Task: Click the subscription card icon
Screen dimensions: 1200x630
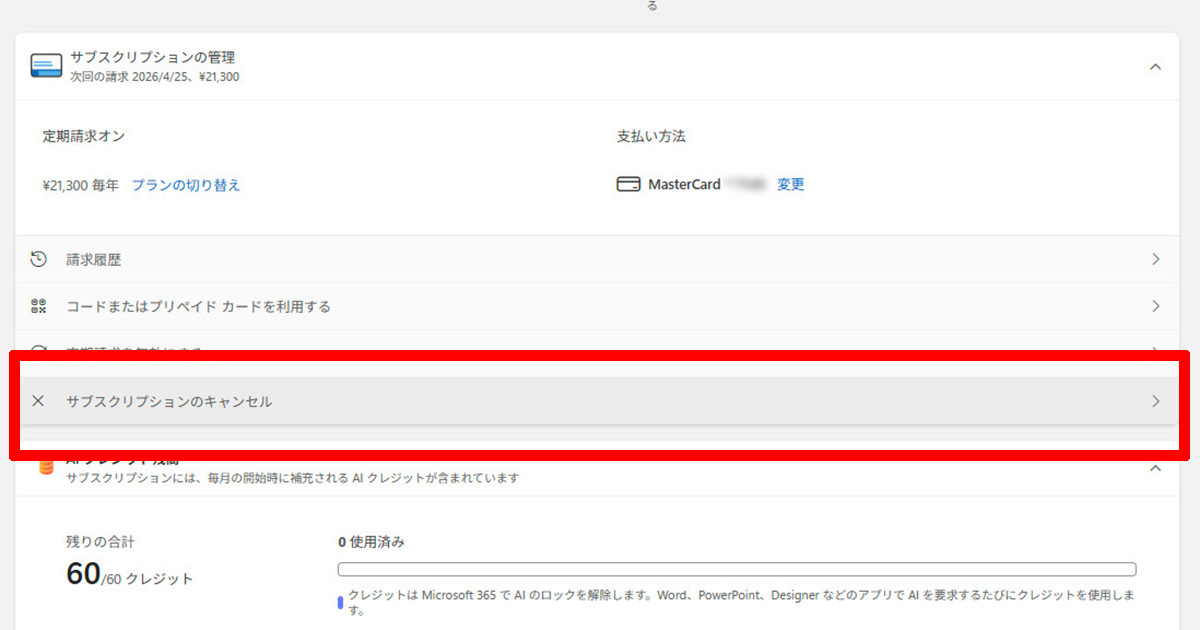Action: pos(46,66)
